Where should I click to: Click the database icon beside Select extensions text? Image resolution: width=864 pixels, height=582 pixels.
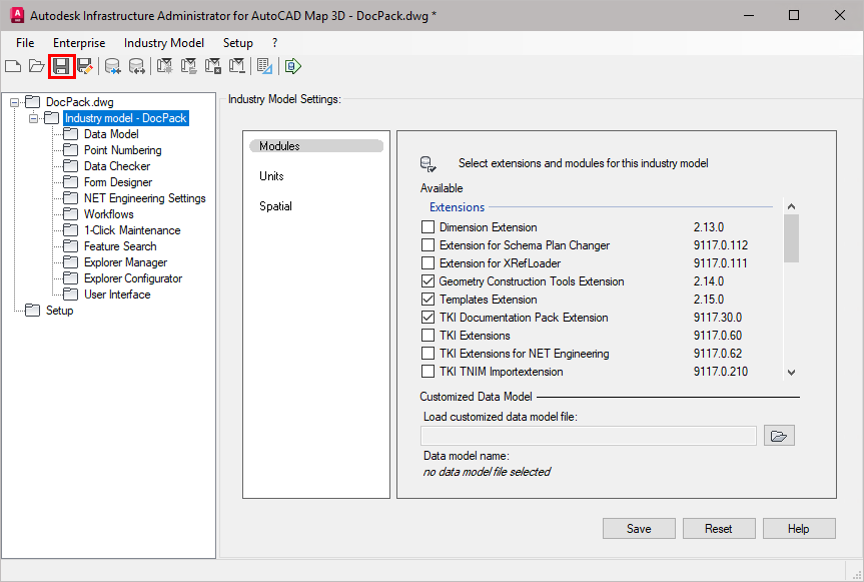428,164
